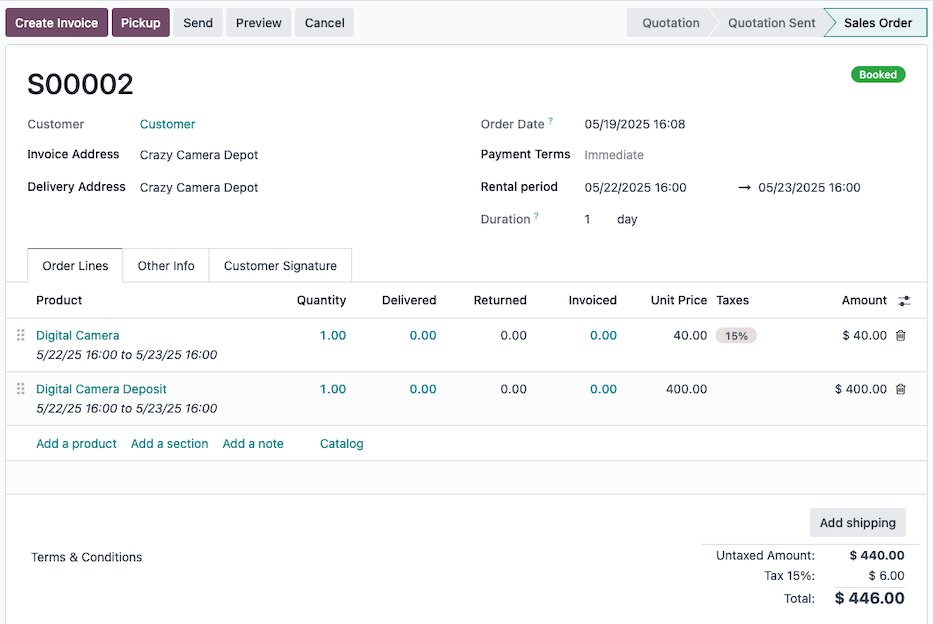Click the Duration help question mark
The image size is (933, 624).
pos(537,216)
